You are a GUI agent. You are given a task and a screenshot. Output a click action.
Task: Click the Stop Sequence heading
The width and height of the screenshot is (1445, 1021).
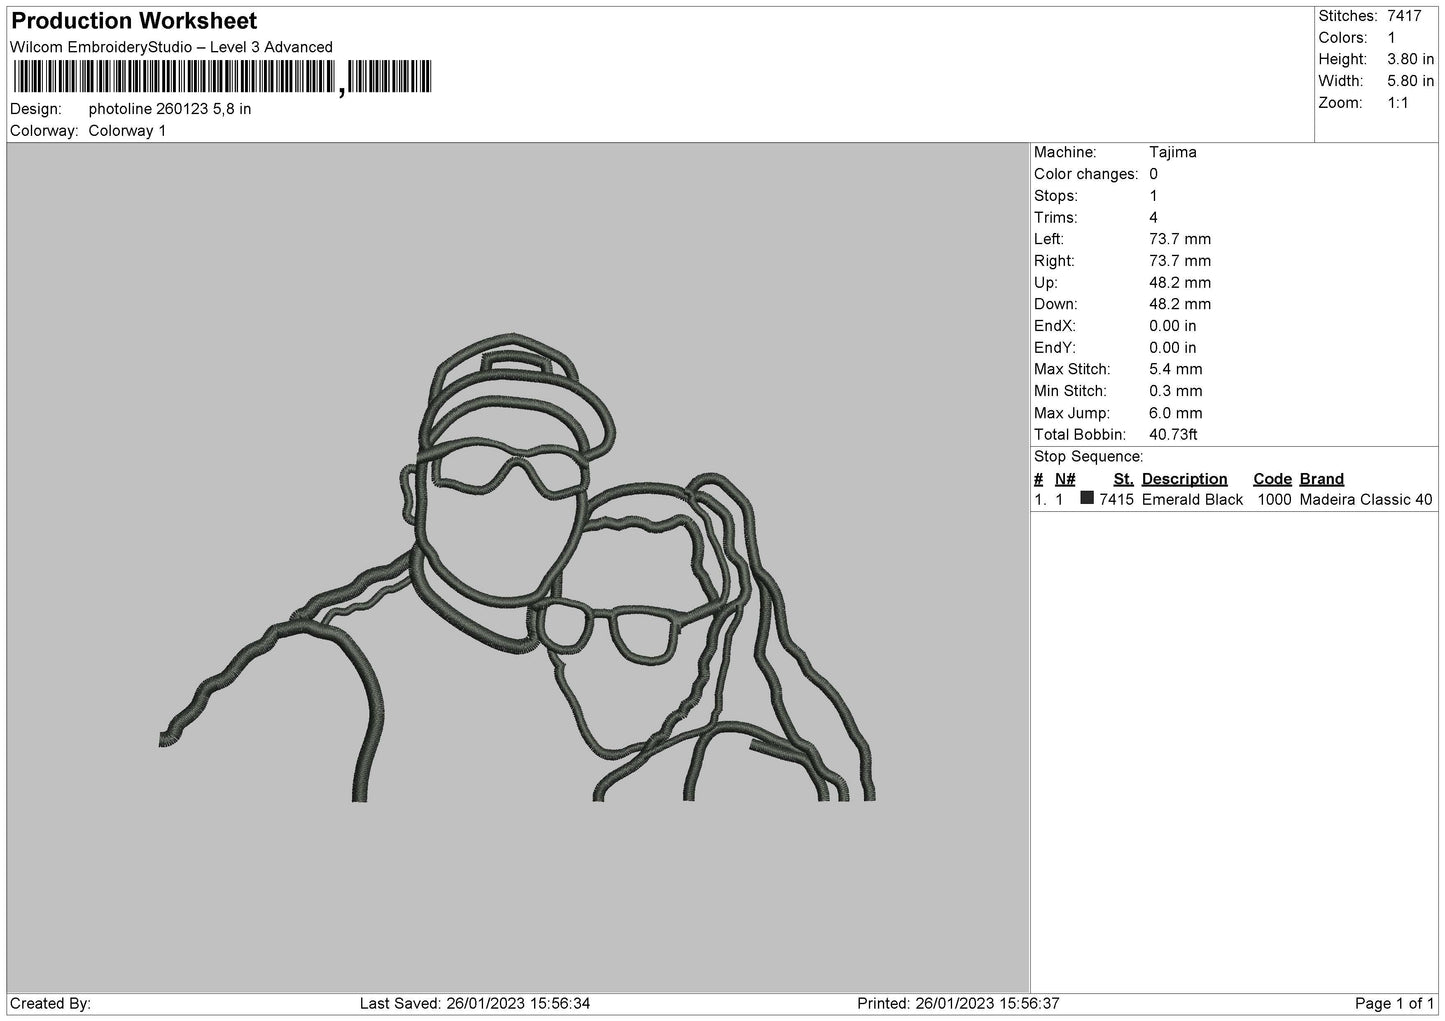point(1088,457)
